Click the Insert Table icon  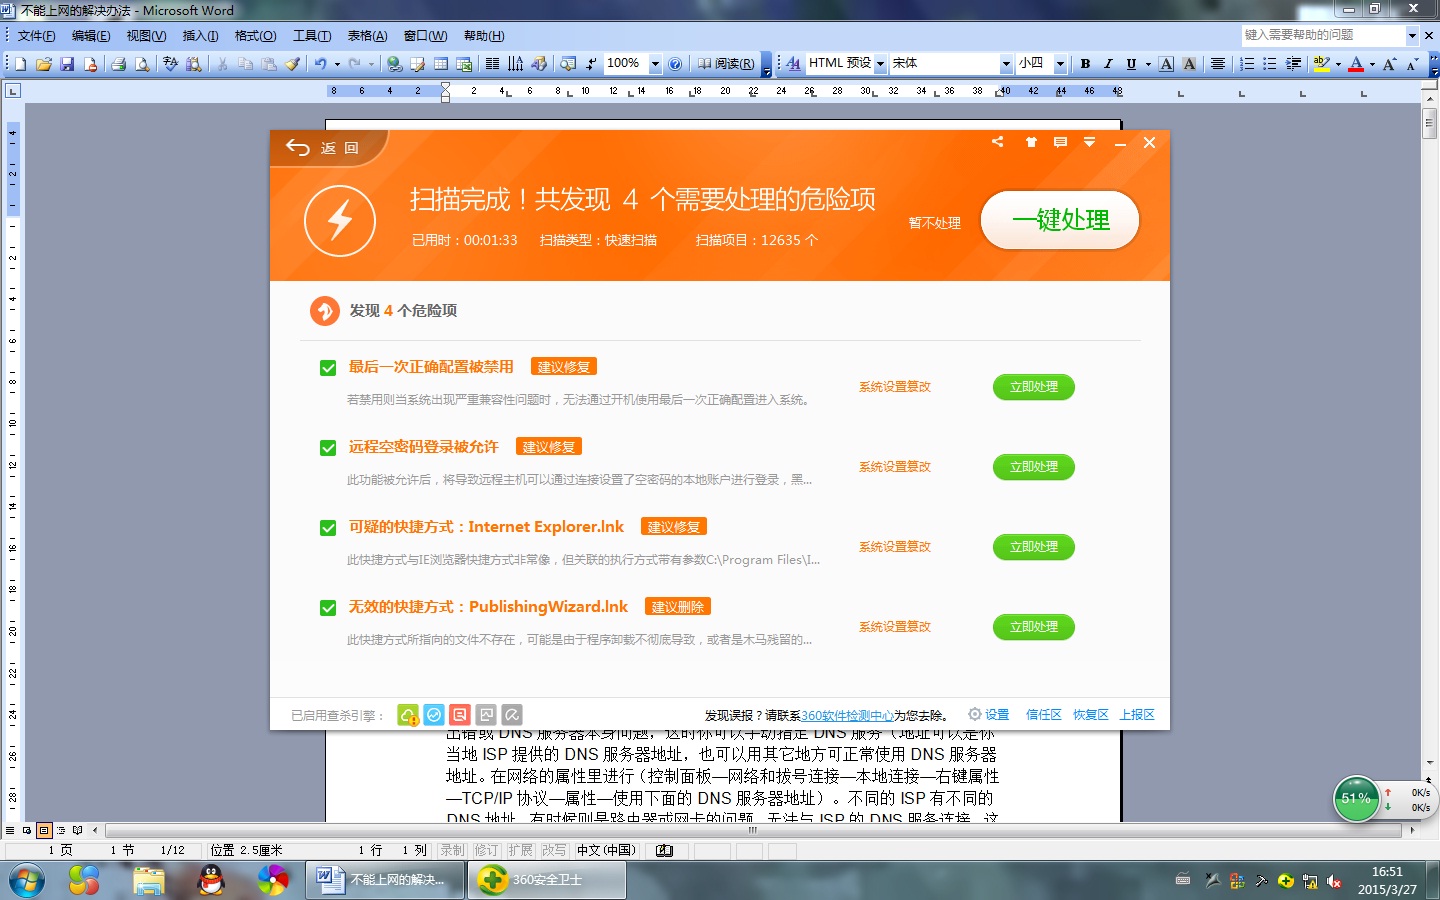tap(441, 64)
